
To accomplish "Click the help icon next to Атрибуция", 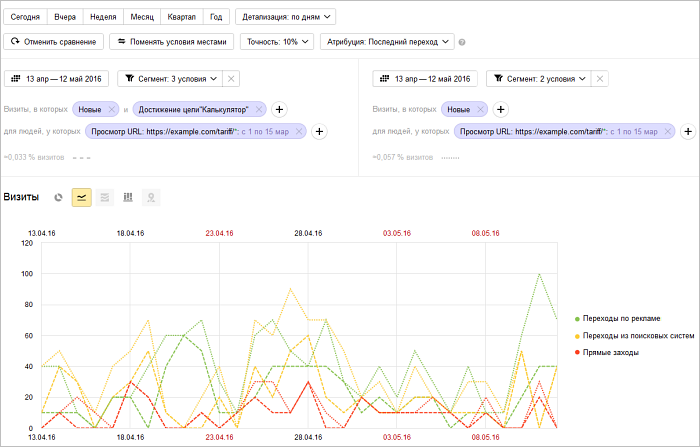I will [462, 42].
